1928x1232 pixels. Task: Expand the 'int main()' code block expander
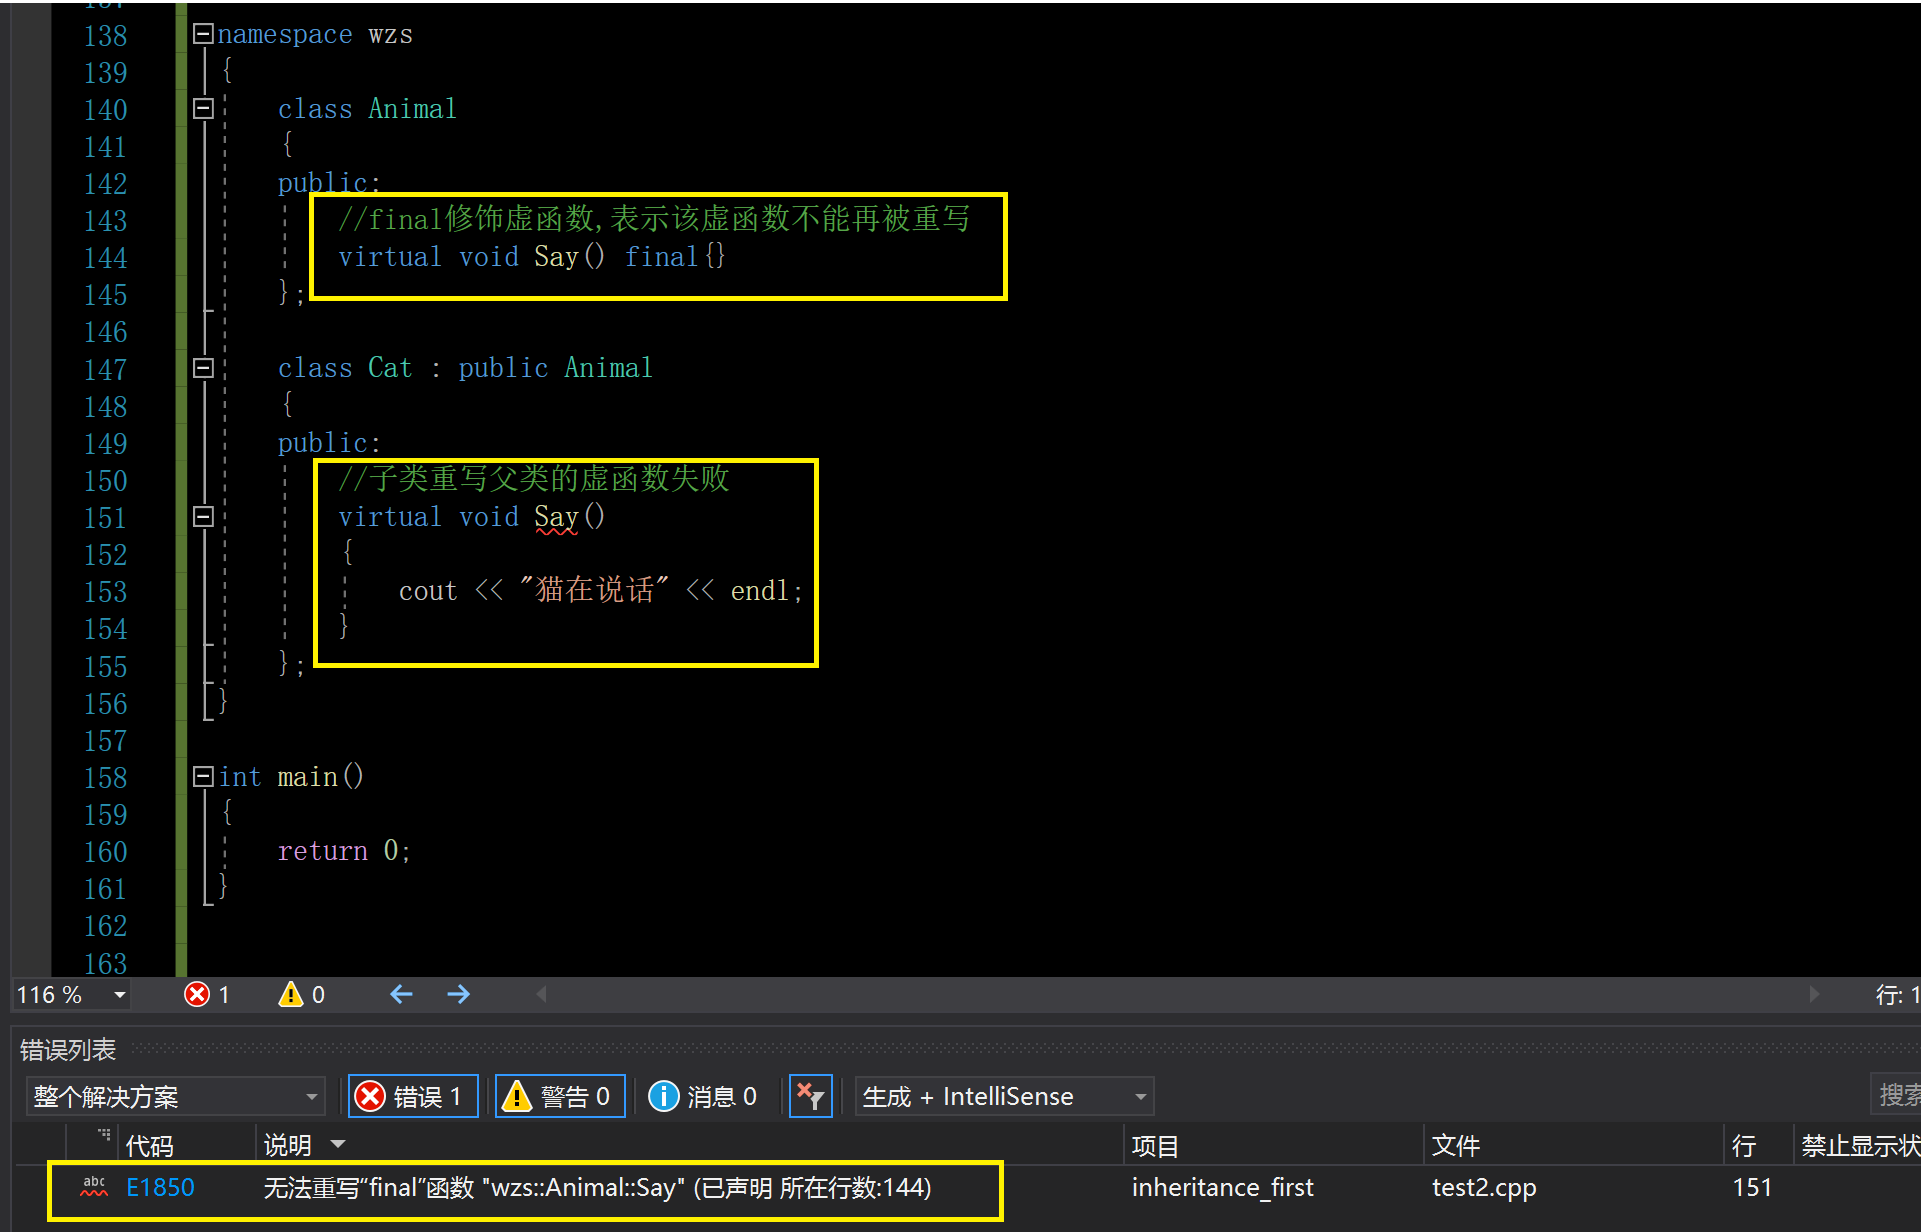(x=202, y=777)
